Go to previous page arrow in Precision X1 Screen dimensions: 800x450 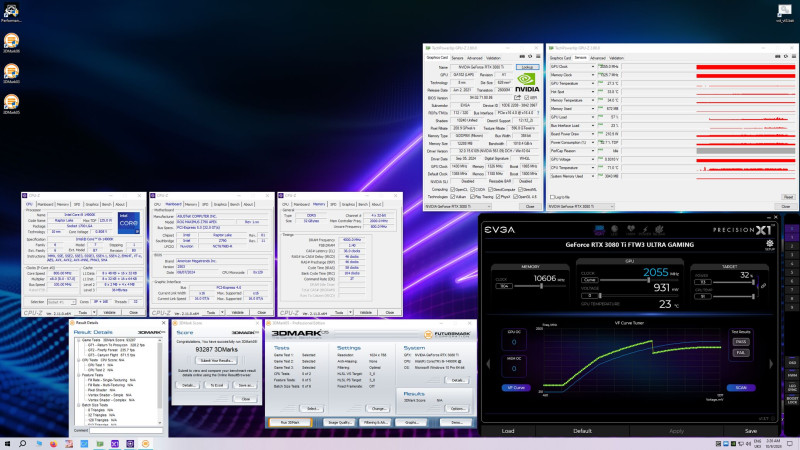coord(488,364)
